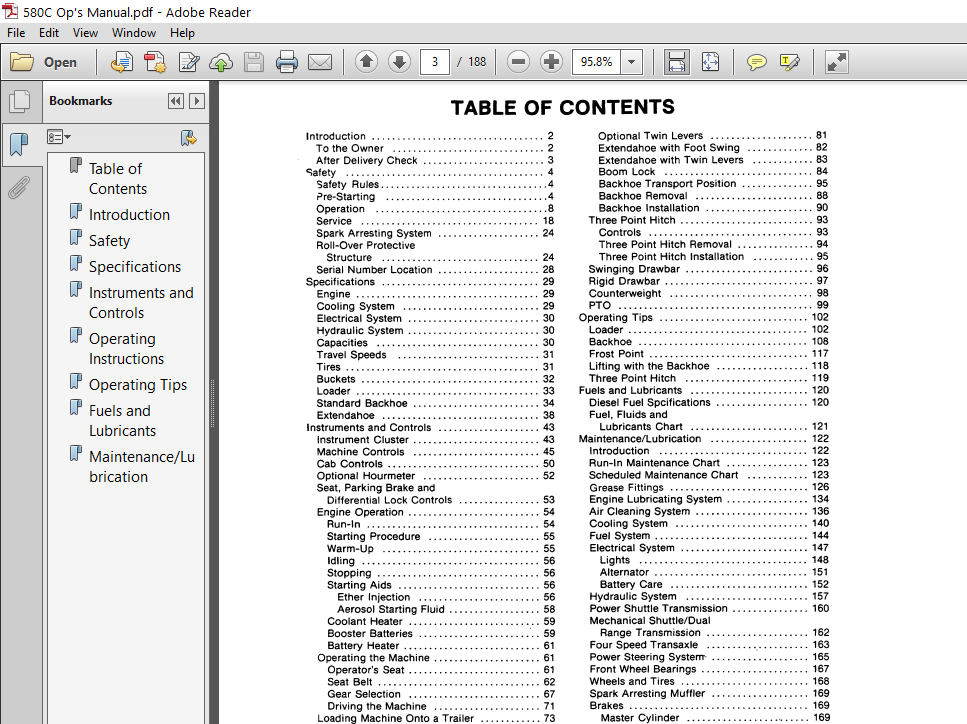The width and height of the screenshot is (967, 724).
Task: Open the Help menu
Action: point(183,33)
